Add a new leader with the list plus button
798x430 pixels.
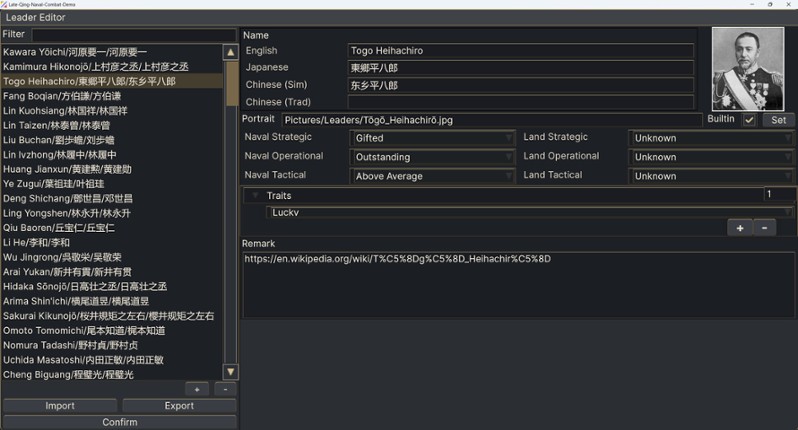pyautogui.click(x=197, y=389)
